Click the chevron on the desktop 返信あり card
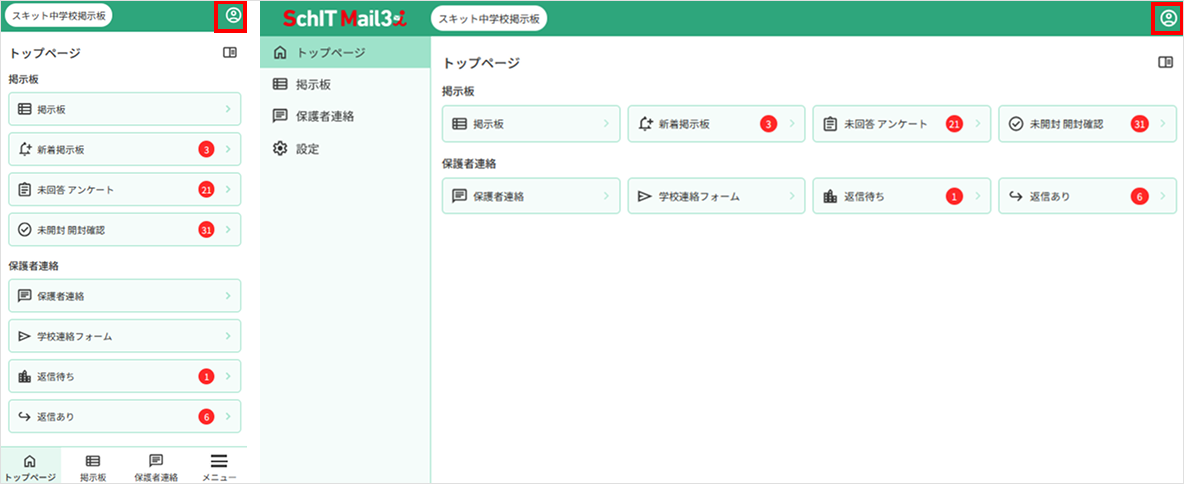The height and width of the screenshot is (484, 1184). tap(1163, 197)
